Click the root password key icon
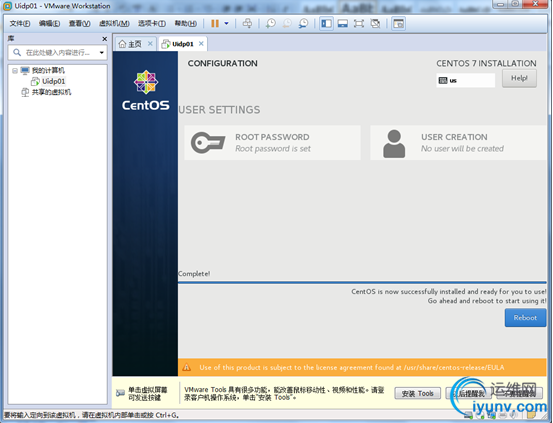Screen dimensions: 553x423 [208, 143]
